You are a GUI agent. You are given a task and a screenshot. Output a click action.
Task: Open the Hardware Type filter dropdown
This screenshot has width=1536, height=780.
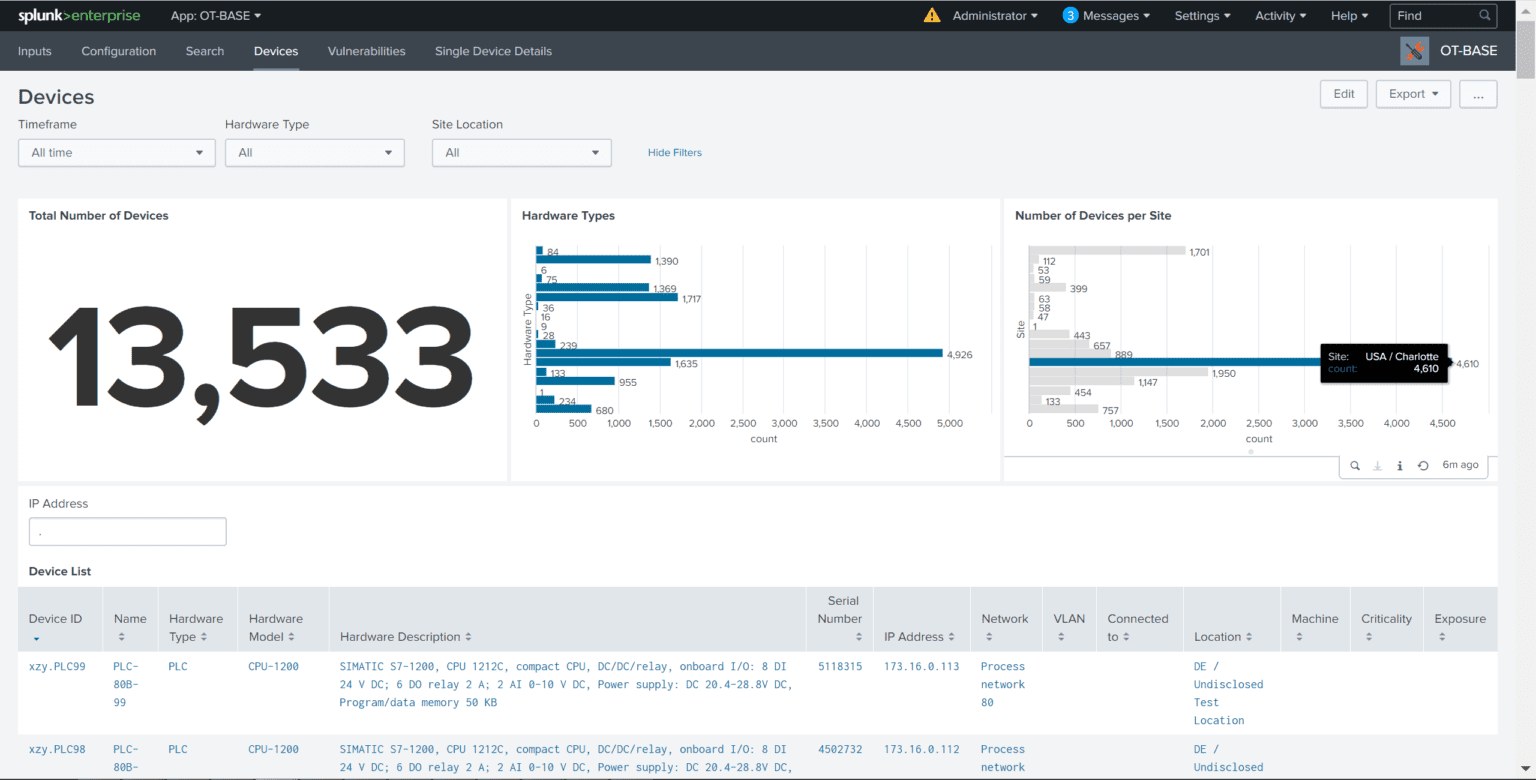pos(315,153)
